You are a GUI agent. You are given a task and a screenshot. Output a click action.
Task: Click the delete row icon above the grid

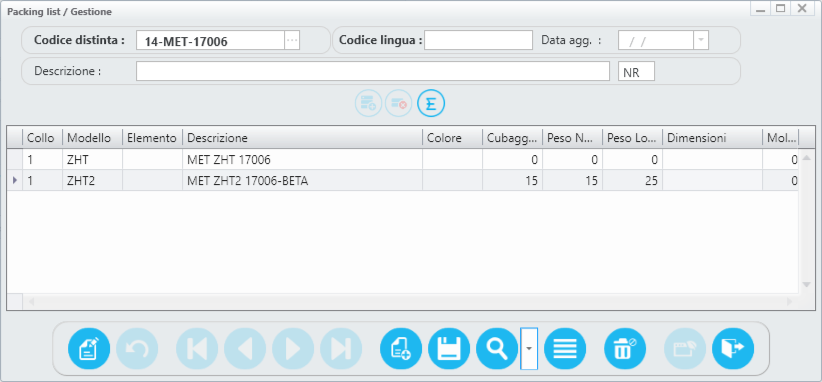pos(399,103)
